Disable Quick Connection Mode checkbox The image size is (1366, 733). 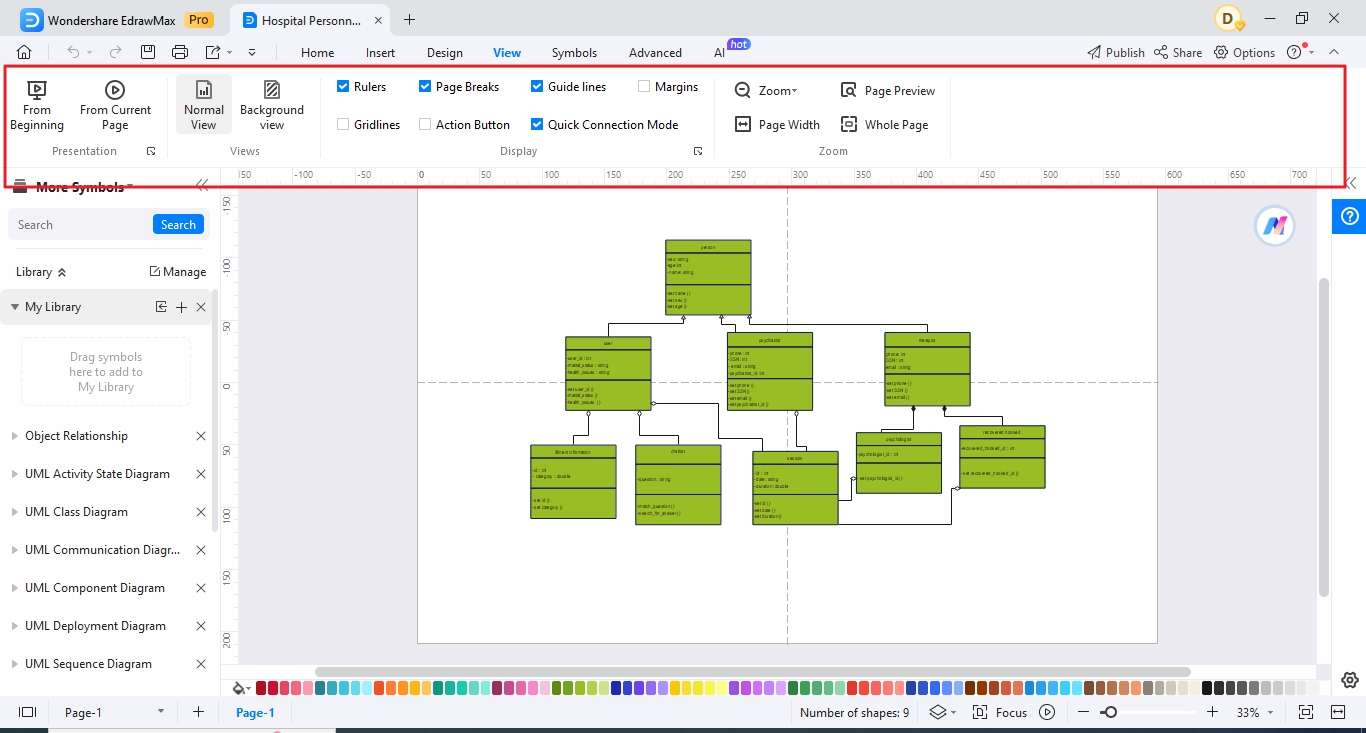pos(537,125)
